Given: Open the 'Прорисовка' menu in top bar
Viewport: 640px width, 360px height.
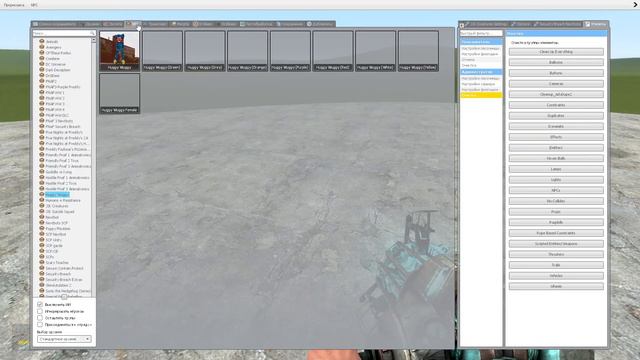Looking at the screenshot, I should (14, 5).
